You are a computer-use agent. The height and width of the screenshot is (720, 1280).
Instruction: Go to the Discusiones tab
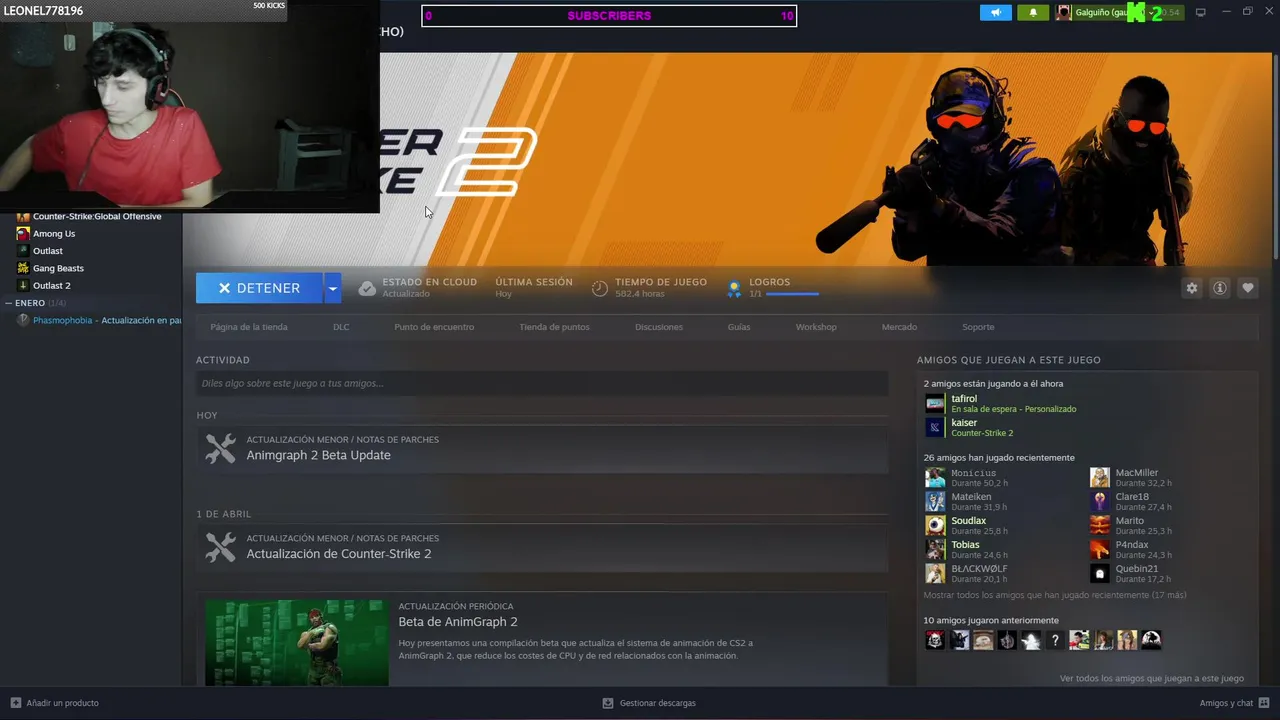point(659,327)
